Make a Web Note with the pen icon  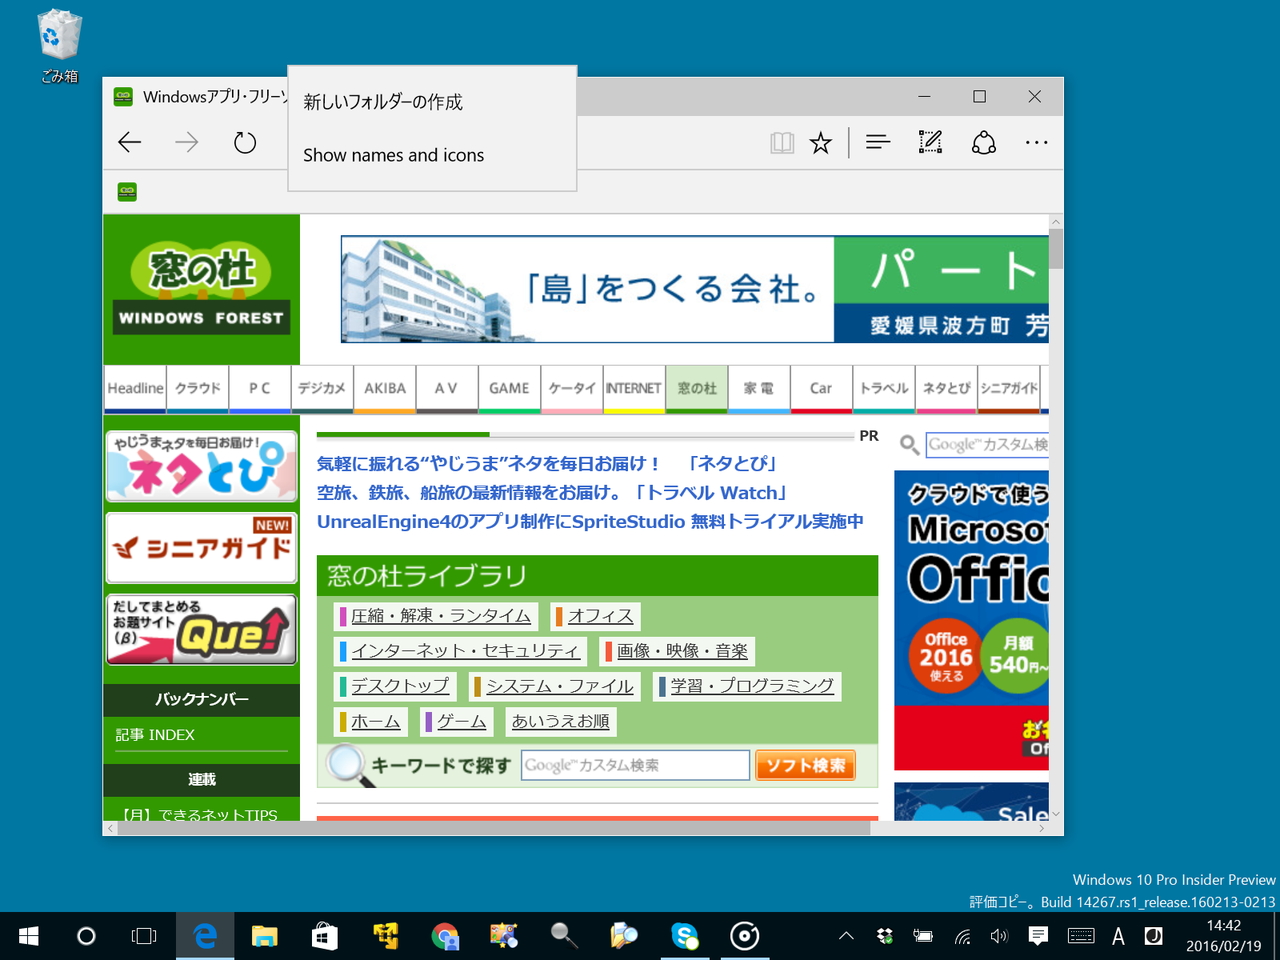(x=930, y=142)
